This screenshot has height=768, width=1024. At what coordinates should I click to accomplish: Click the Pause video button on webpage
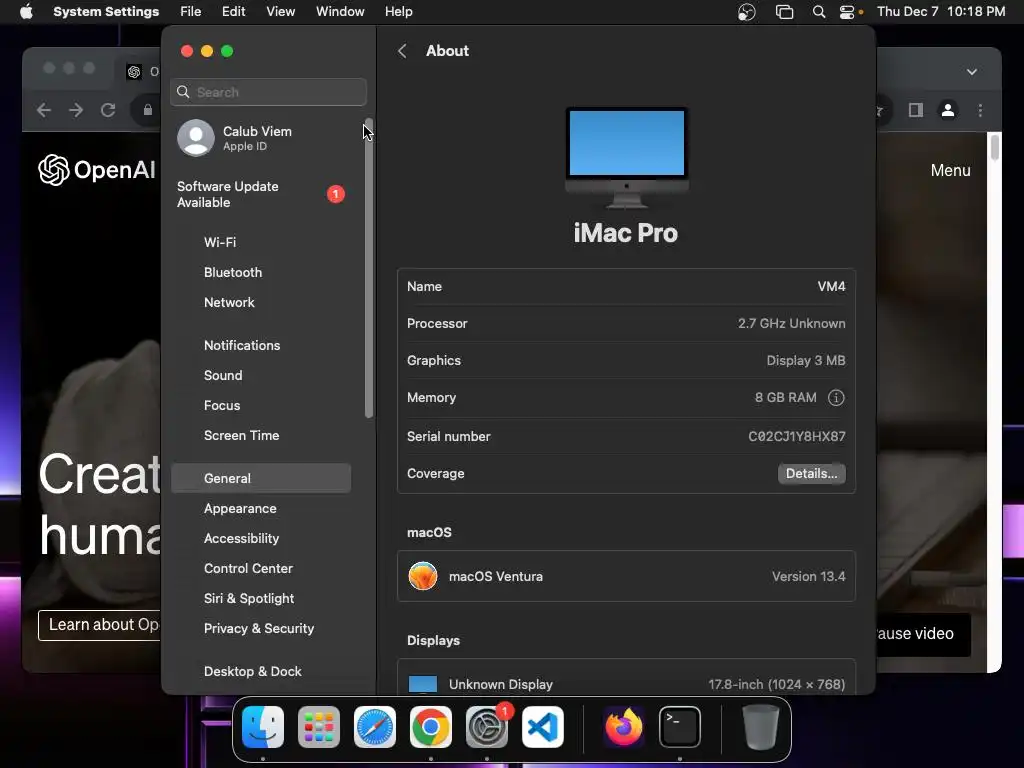922,633
